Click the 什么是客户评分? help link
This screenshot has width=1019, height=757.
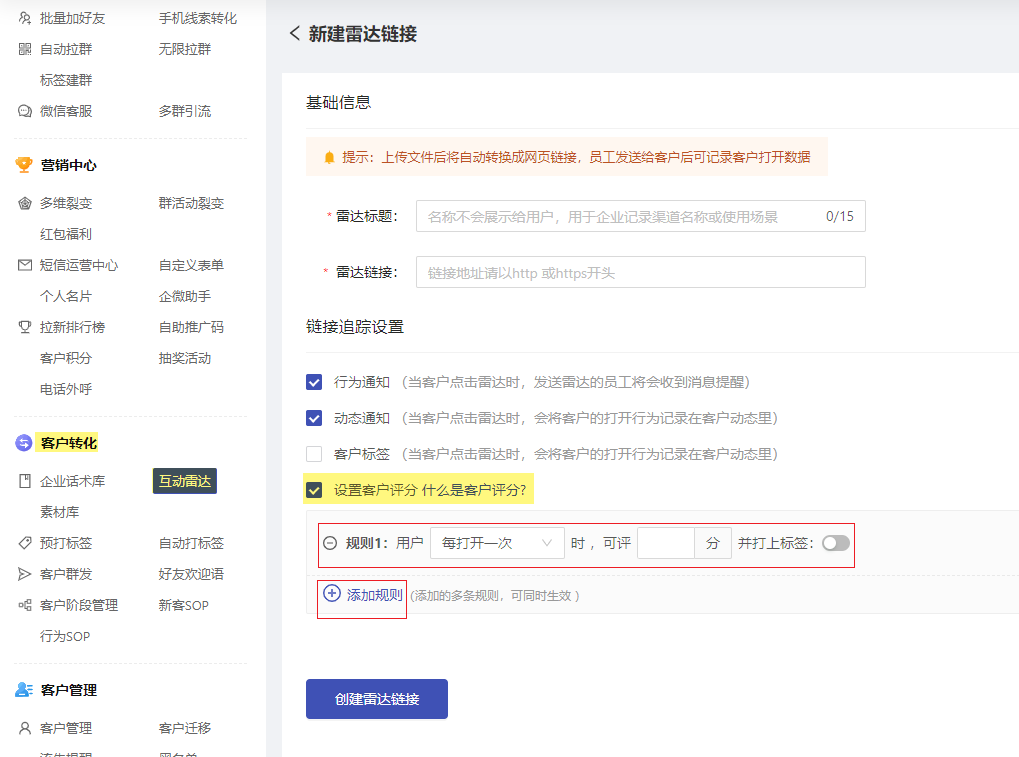pos(474,490)
